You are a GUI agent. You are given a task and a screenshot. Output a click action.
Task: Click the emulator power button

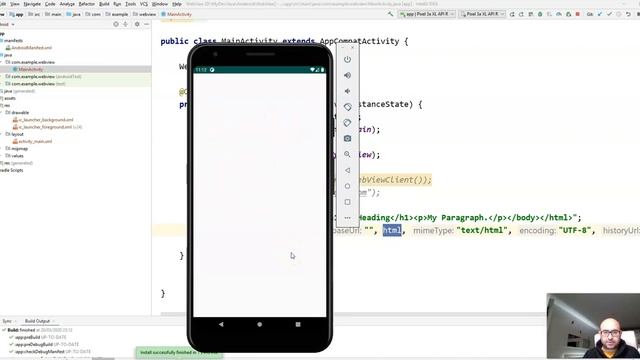point(347,60)
